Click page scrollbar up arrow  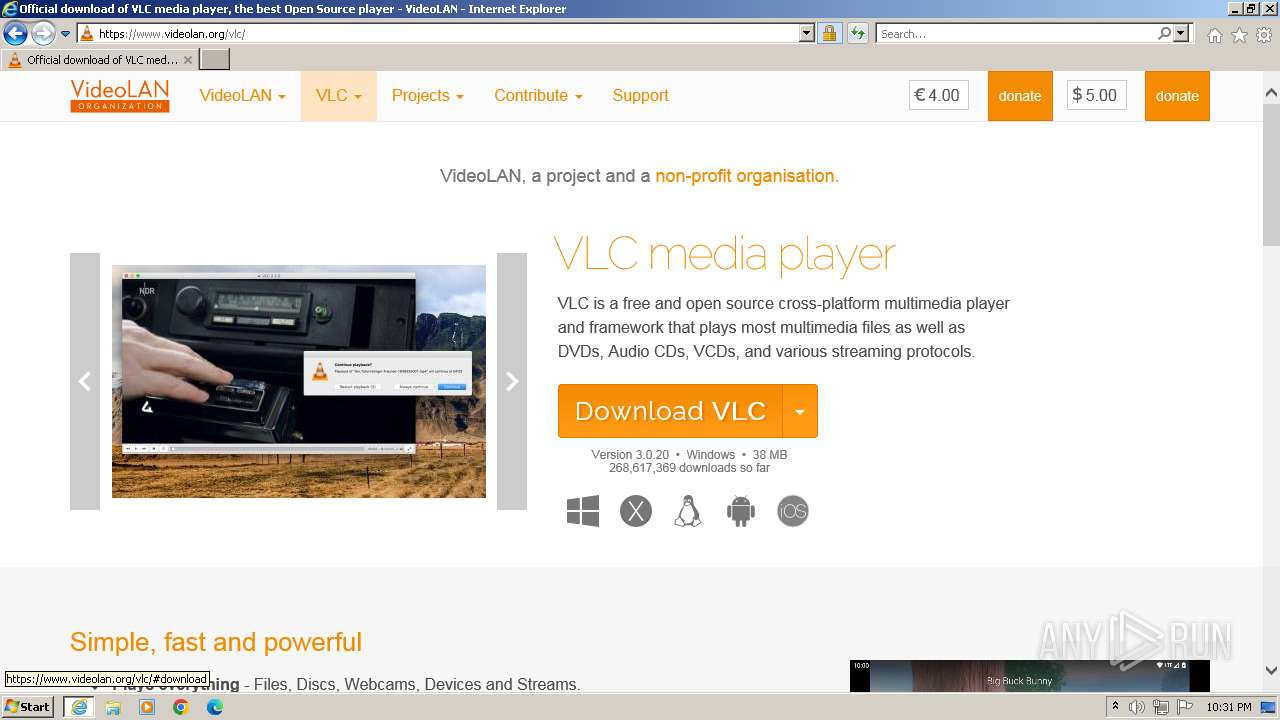tap(1271, 93)
